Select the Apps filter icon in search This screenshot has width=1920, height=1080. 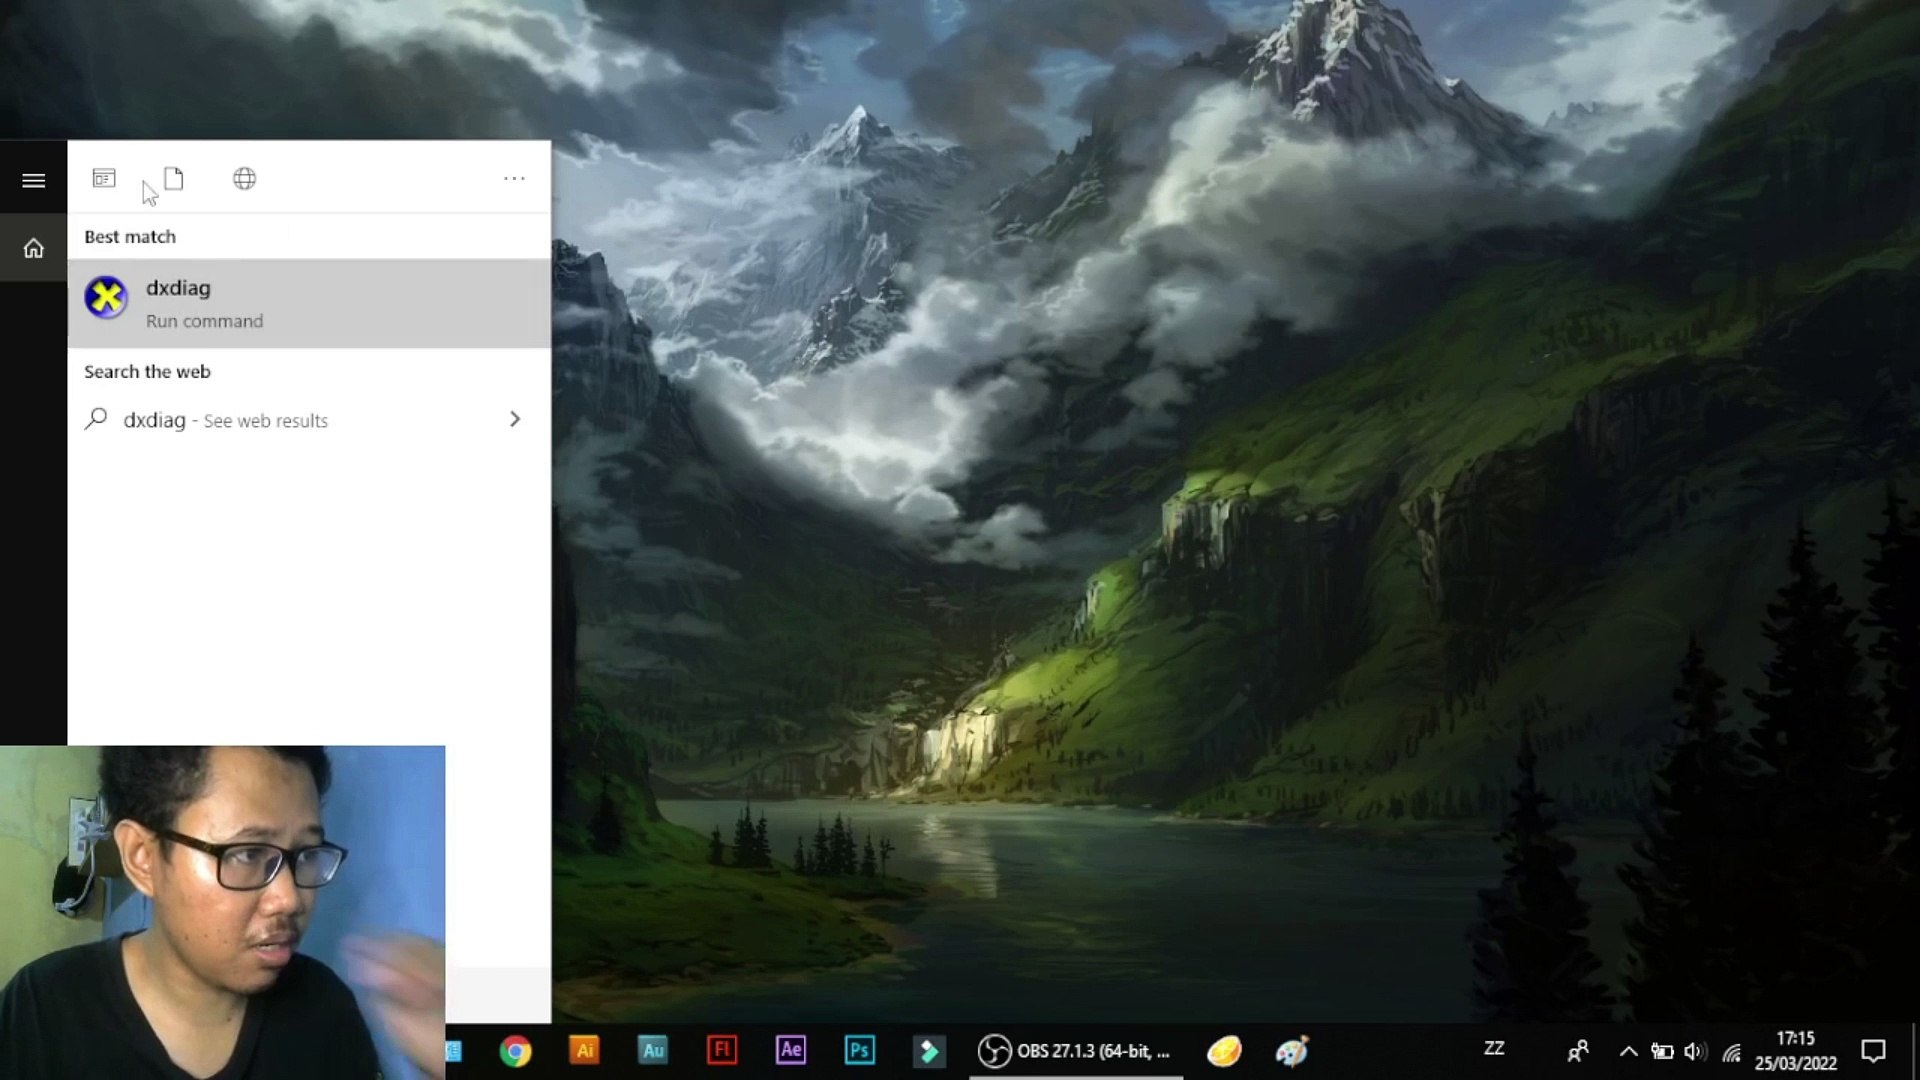click(x=104, y=178)
